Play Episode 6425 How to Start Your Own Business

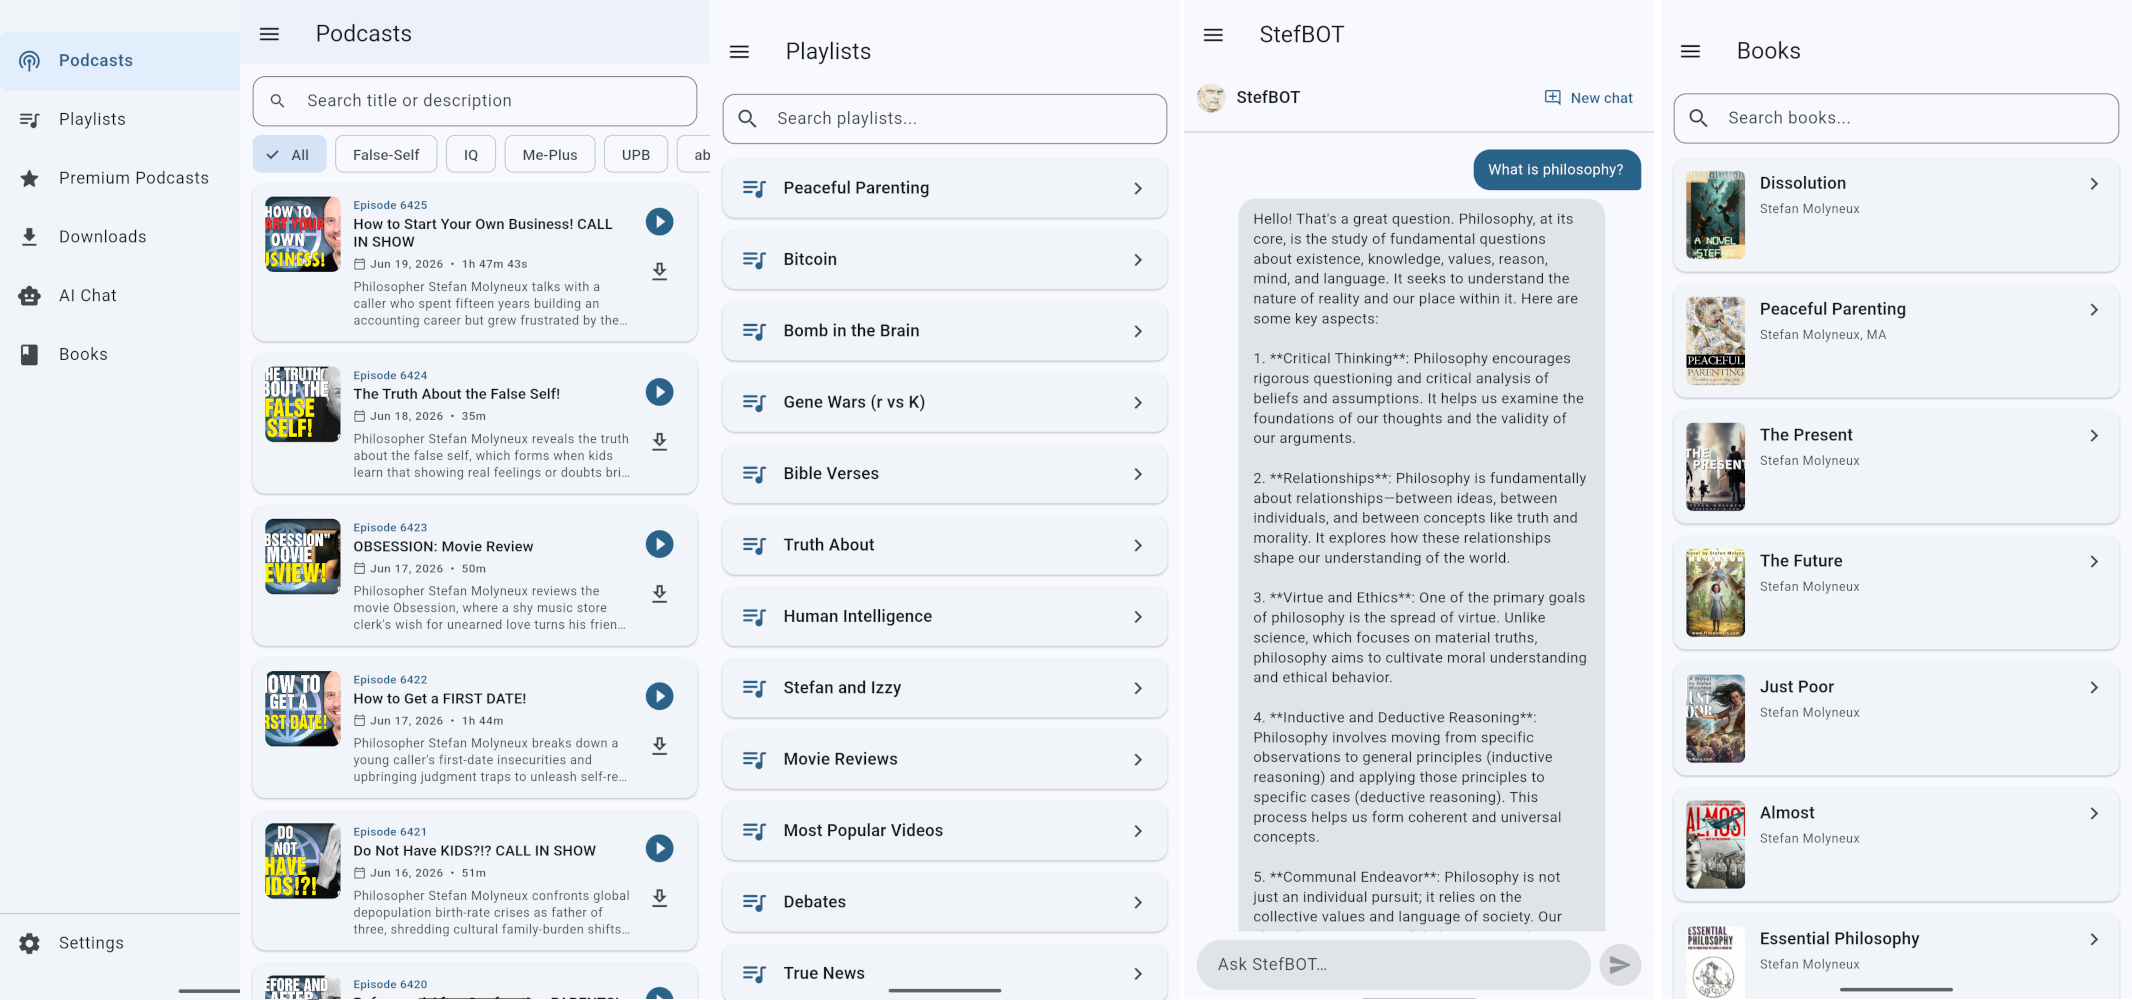pos(659,222)
